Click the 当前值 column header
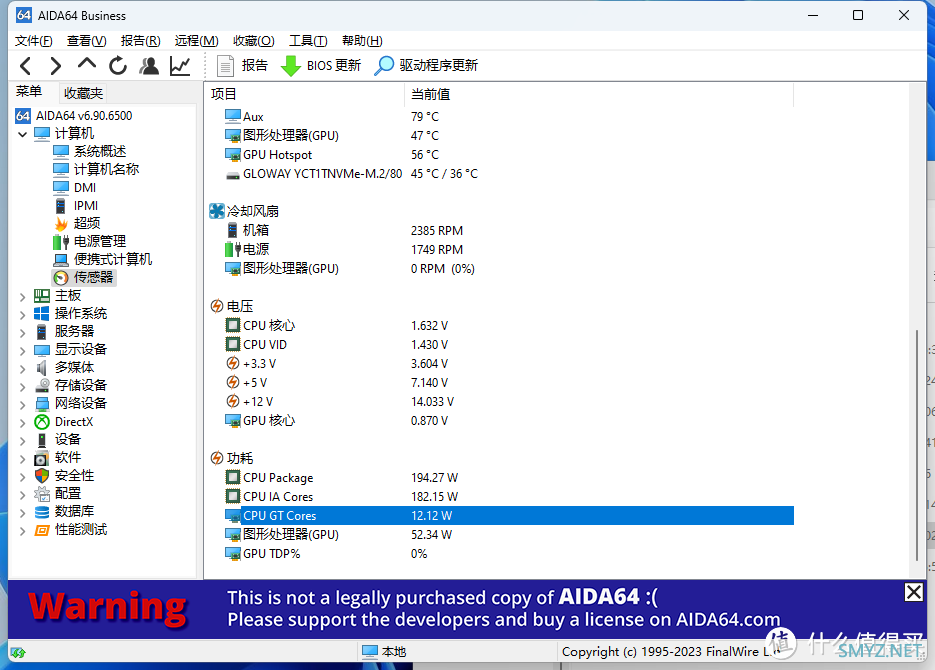 point(599,94)
